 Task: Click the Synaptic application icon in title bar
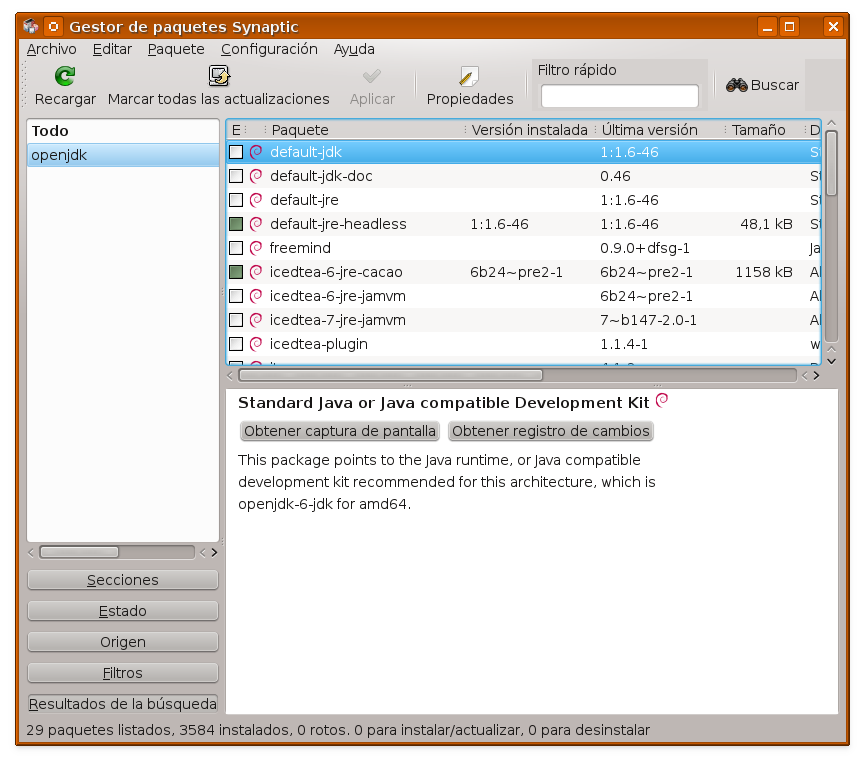(x=31, y=26)
